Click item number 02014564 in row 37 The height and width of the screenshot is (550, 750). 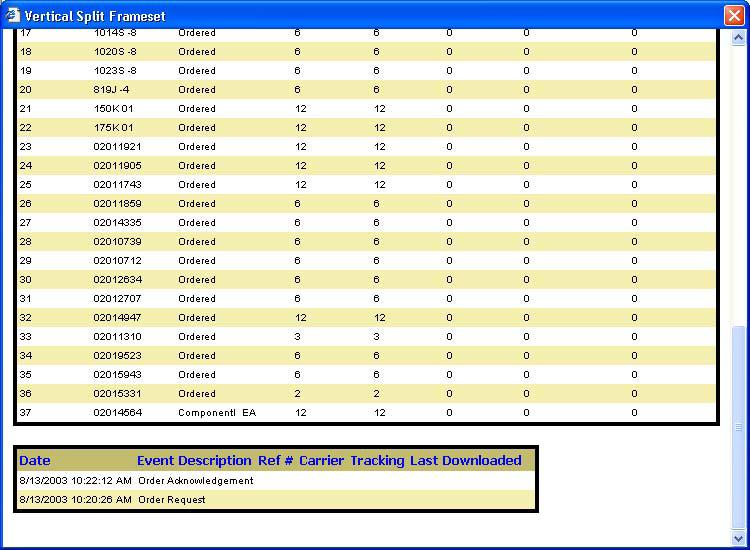tap(118, 412)
